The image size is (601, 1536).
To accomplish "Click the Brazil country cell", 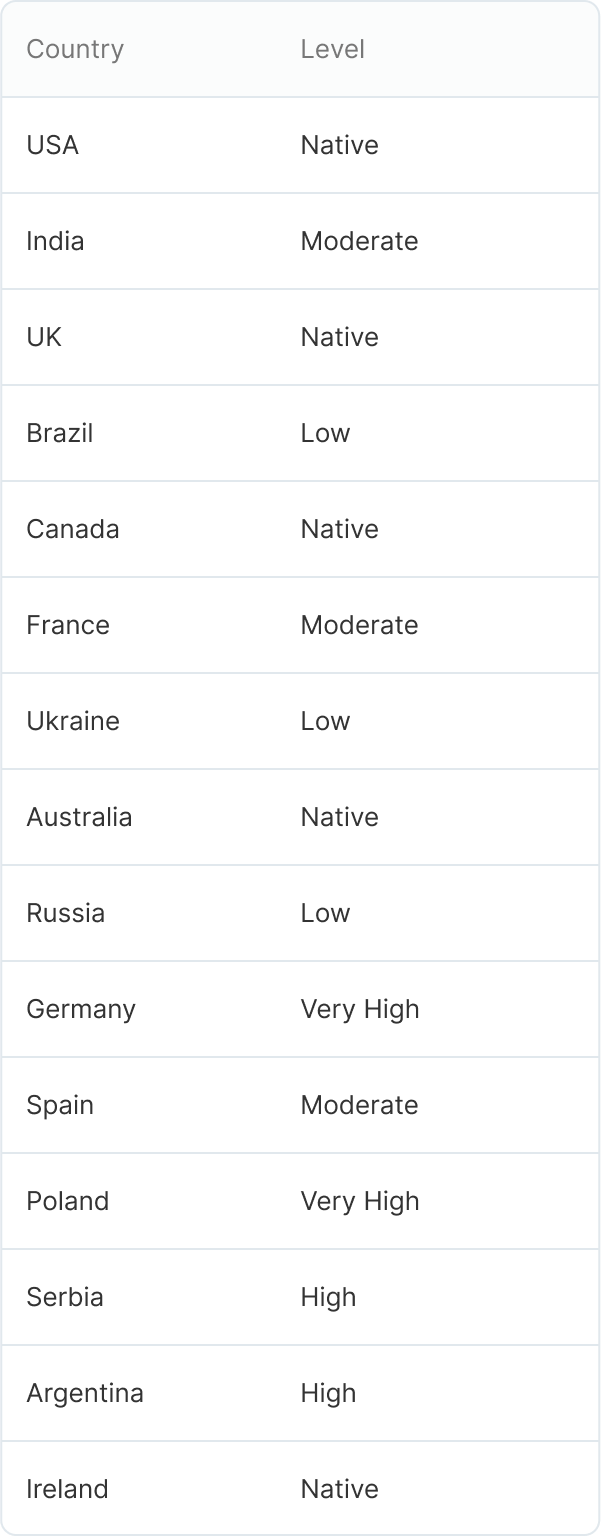I will 60,433.
